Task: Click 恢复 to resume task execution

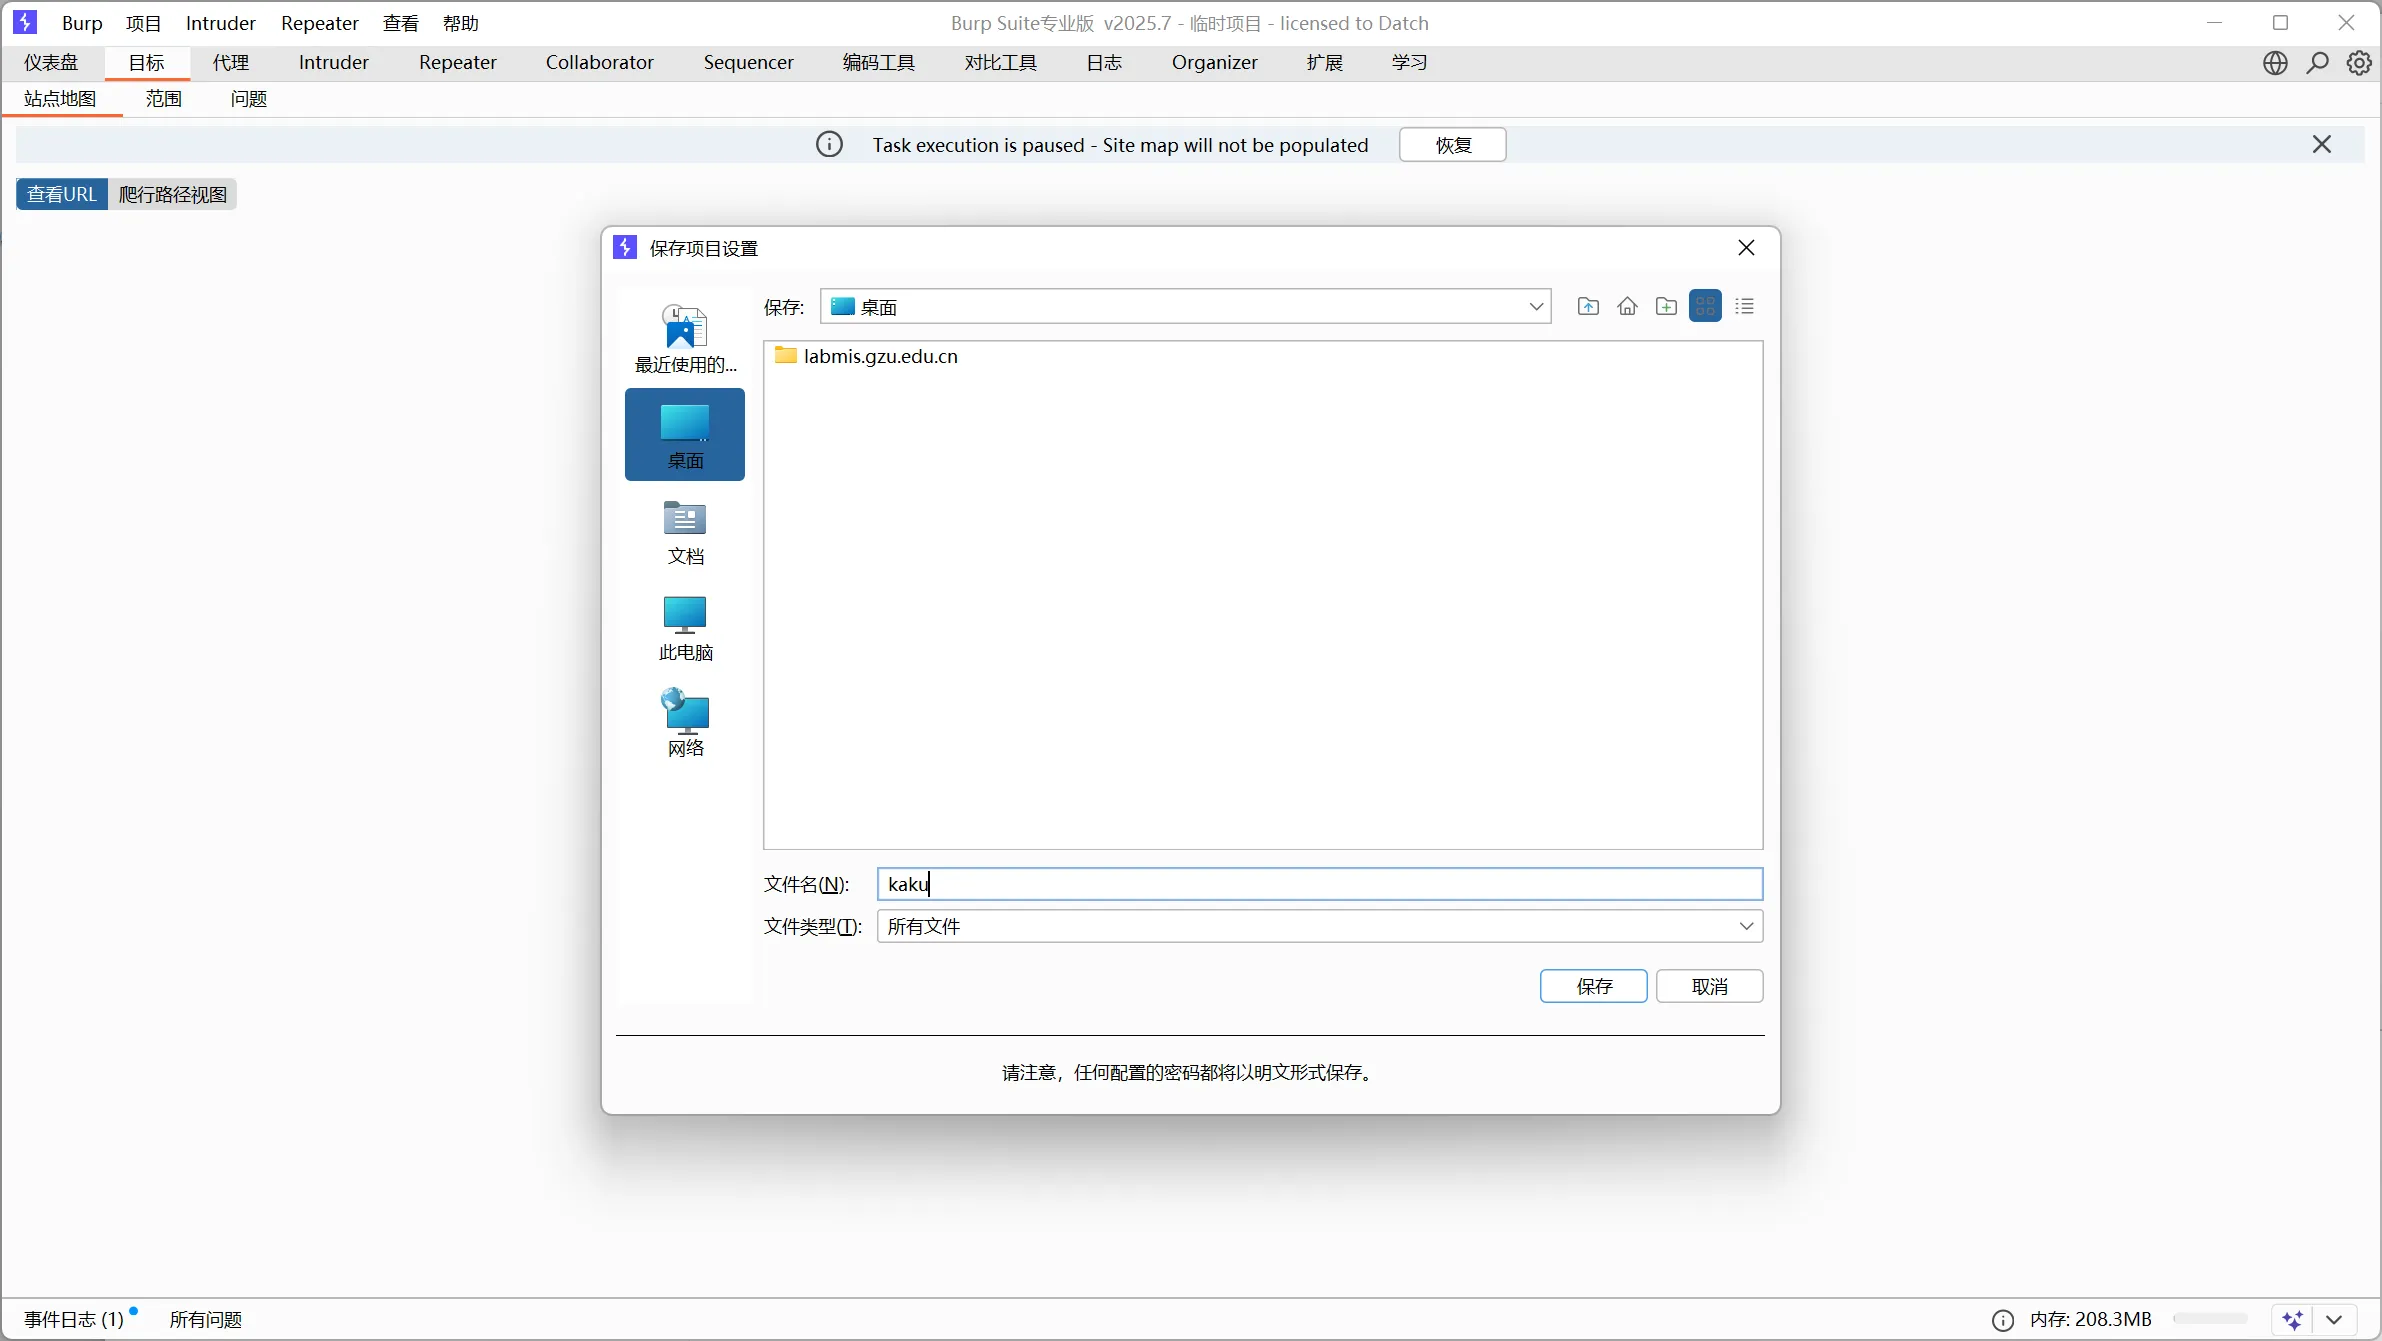Action: 1452,145
